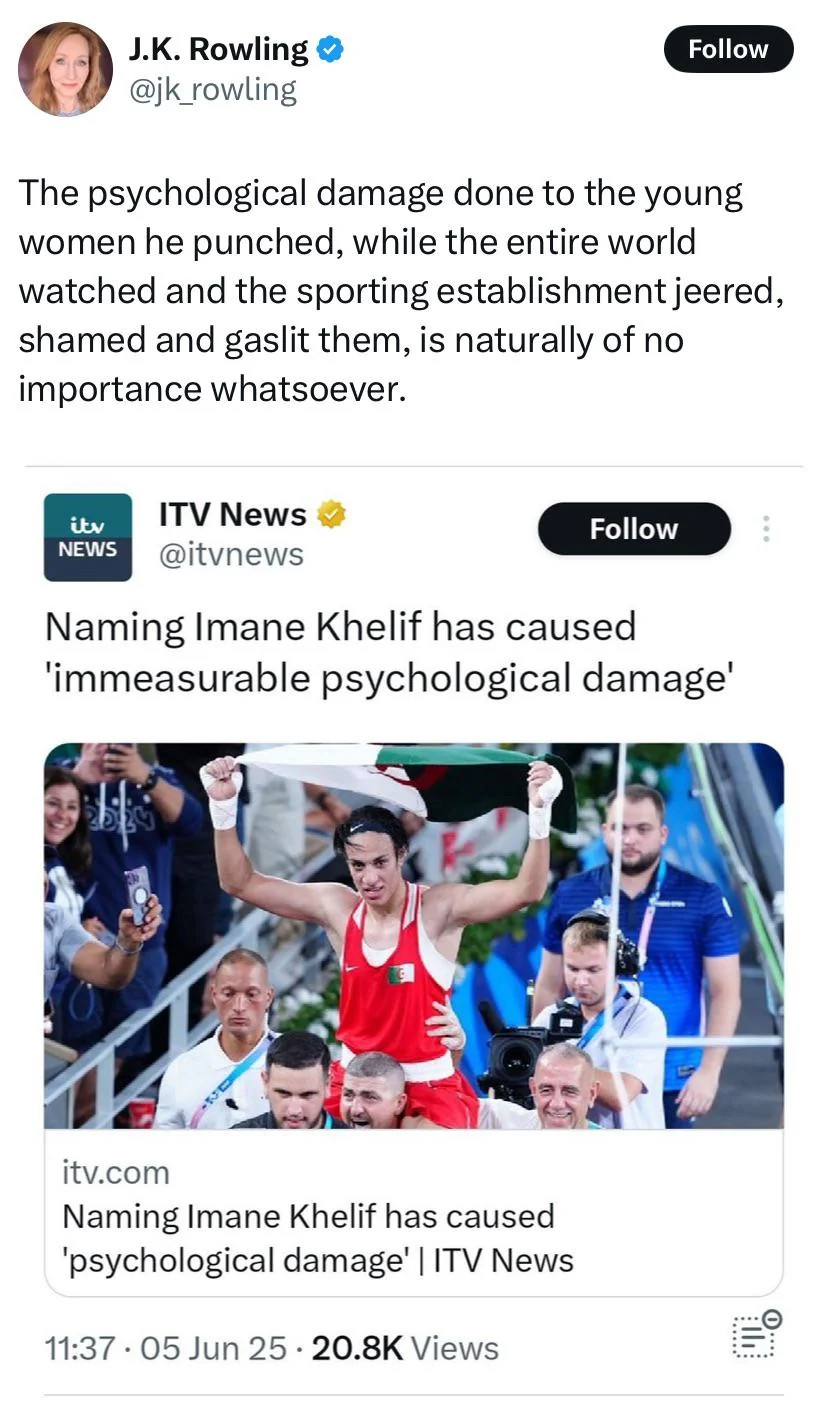Click the J.K. Rowling display name

[219, 49]
